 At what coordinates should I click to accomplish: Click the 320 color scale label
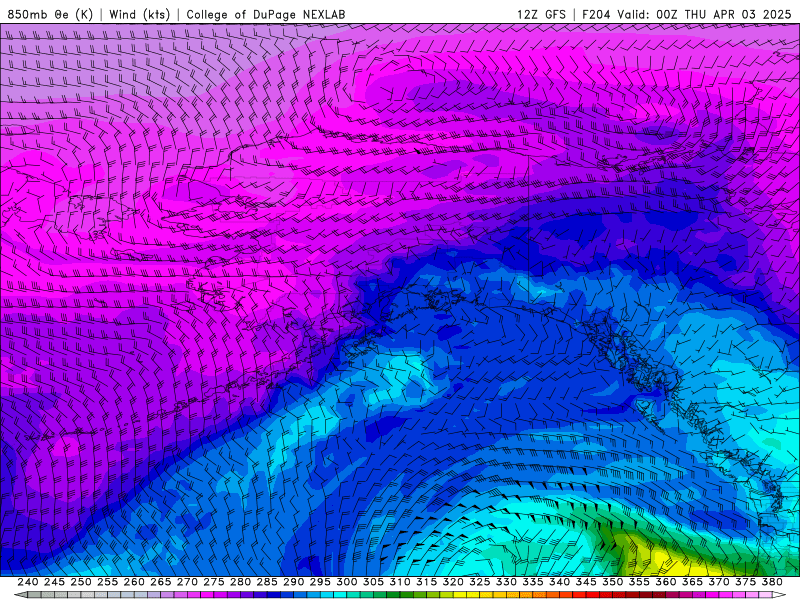453,582
